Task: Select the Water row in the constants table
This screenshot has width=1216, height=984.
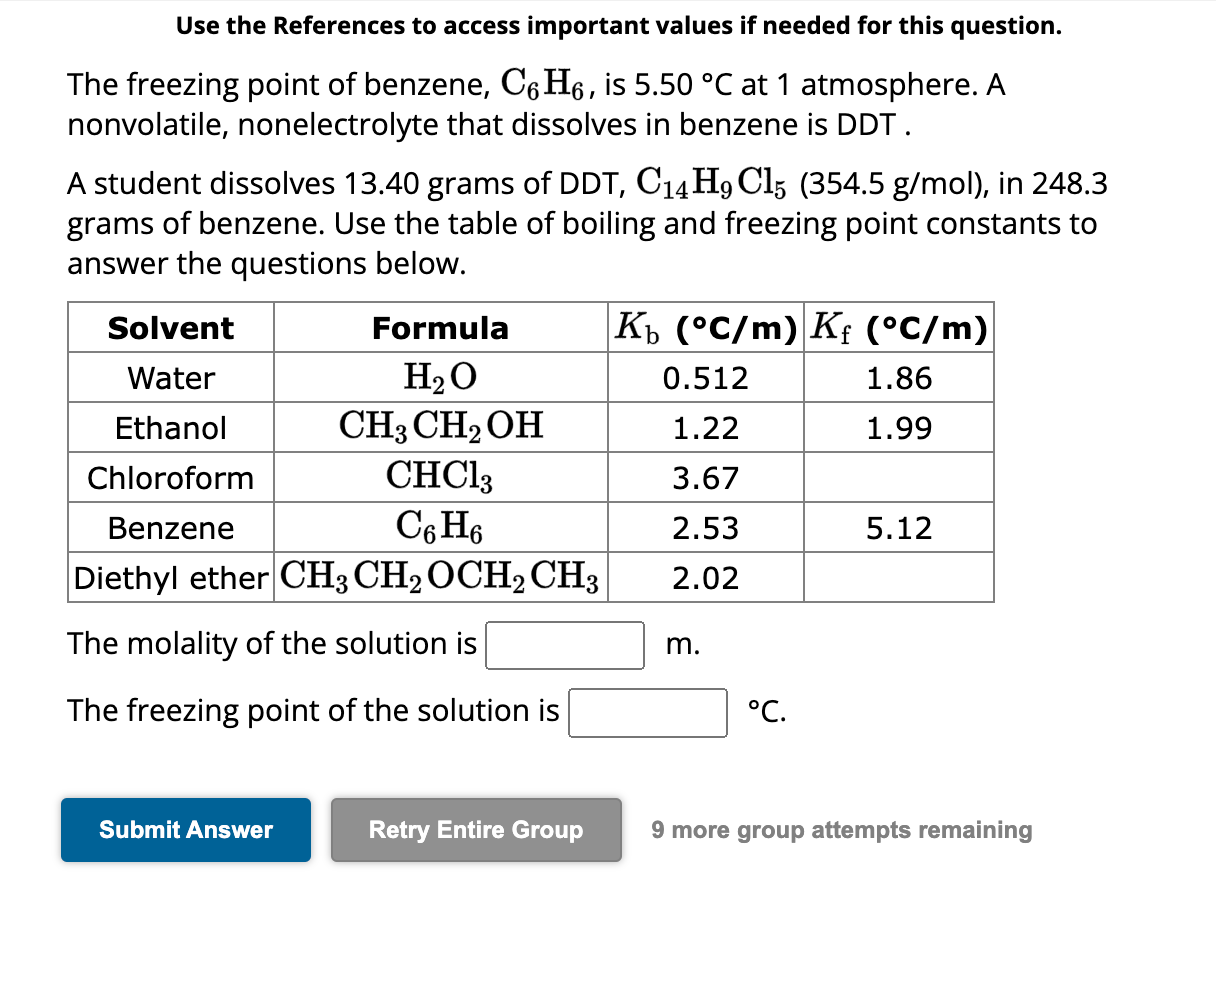Action: pyautogui.click(x=170, y=378)
